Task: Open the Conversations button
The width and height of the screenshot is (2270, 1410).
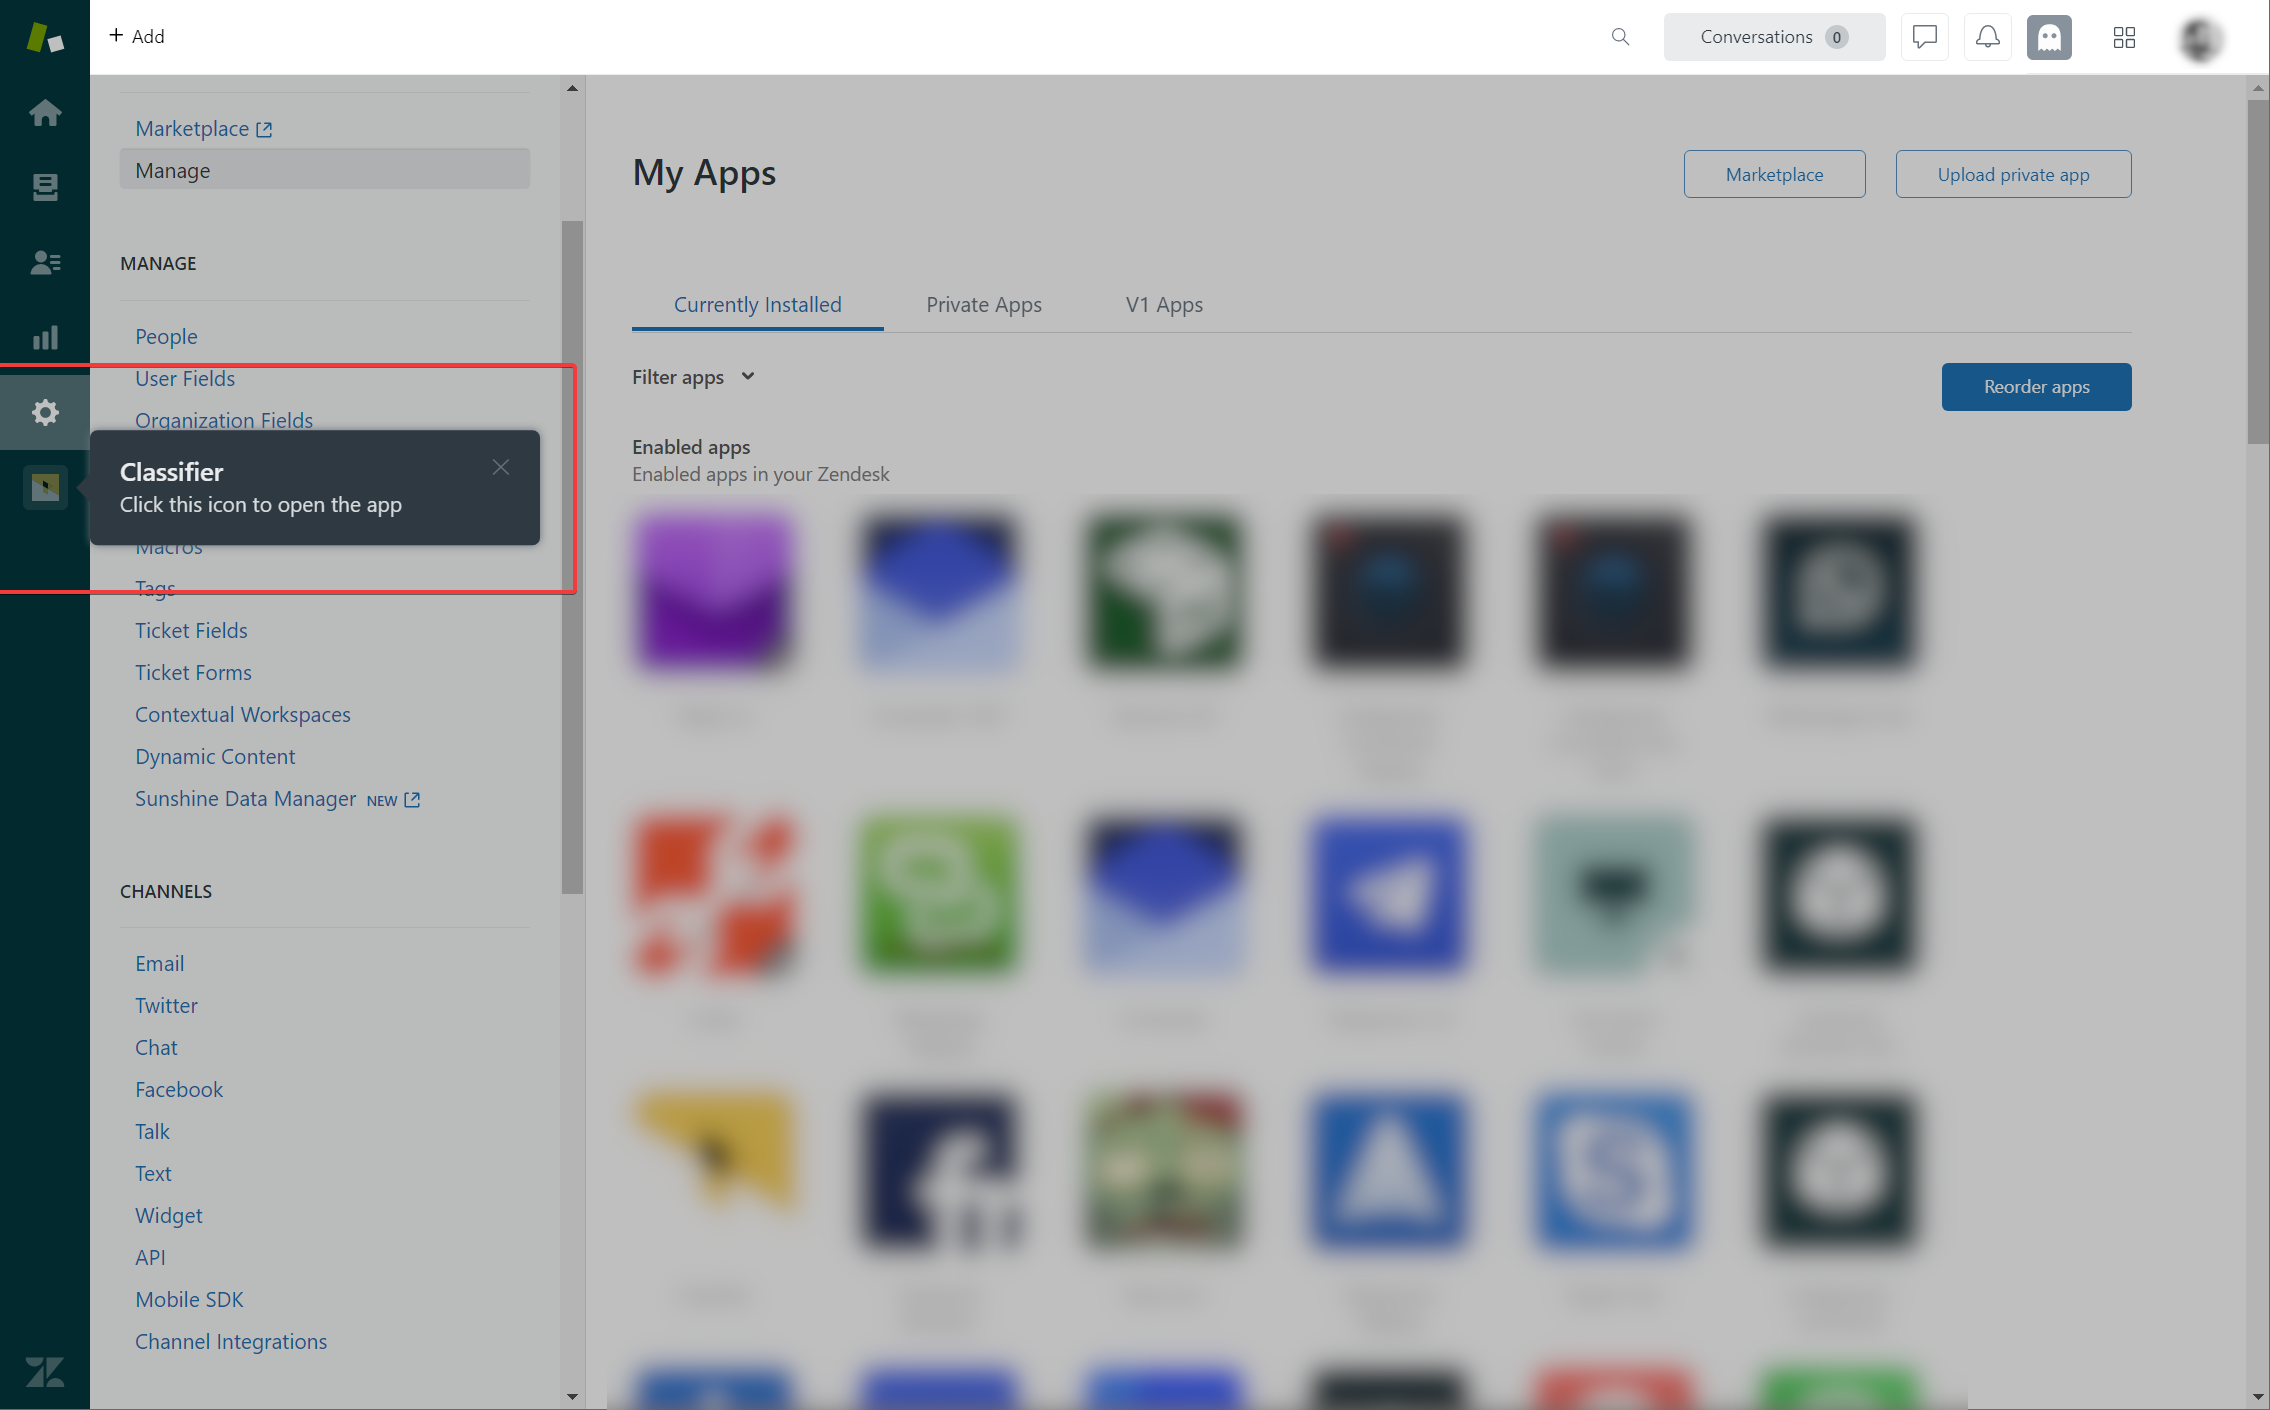Action: pyautogui.click(x=1774, y=37)
